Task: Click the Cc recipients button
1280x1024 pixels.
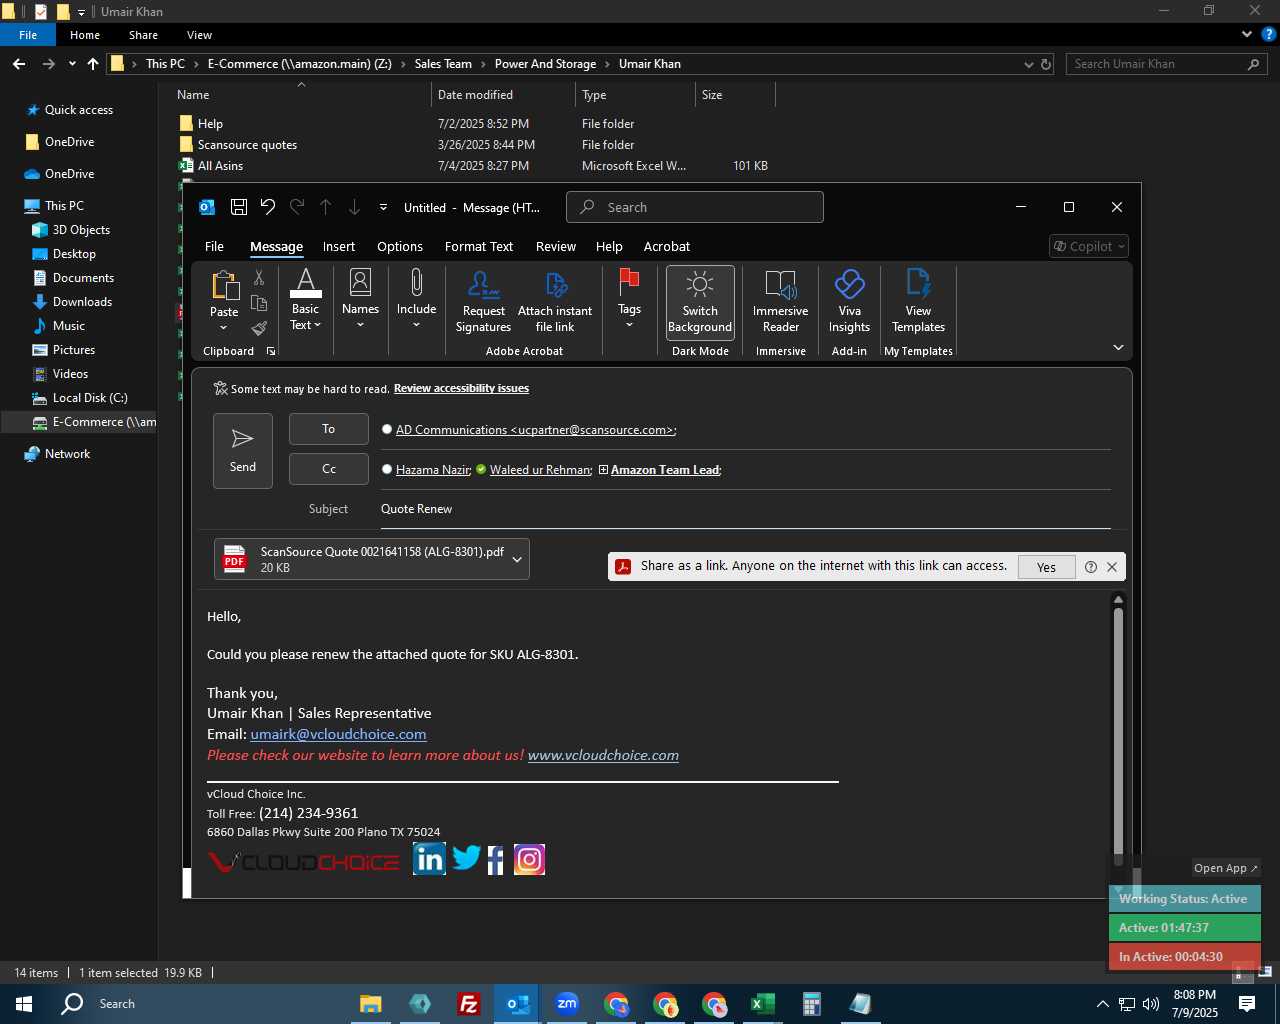Action: tap(329, 469)
